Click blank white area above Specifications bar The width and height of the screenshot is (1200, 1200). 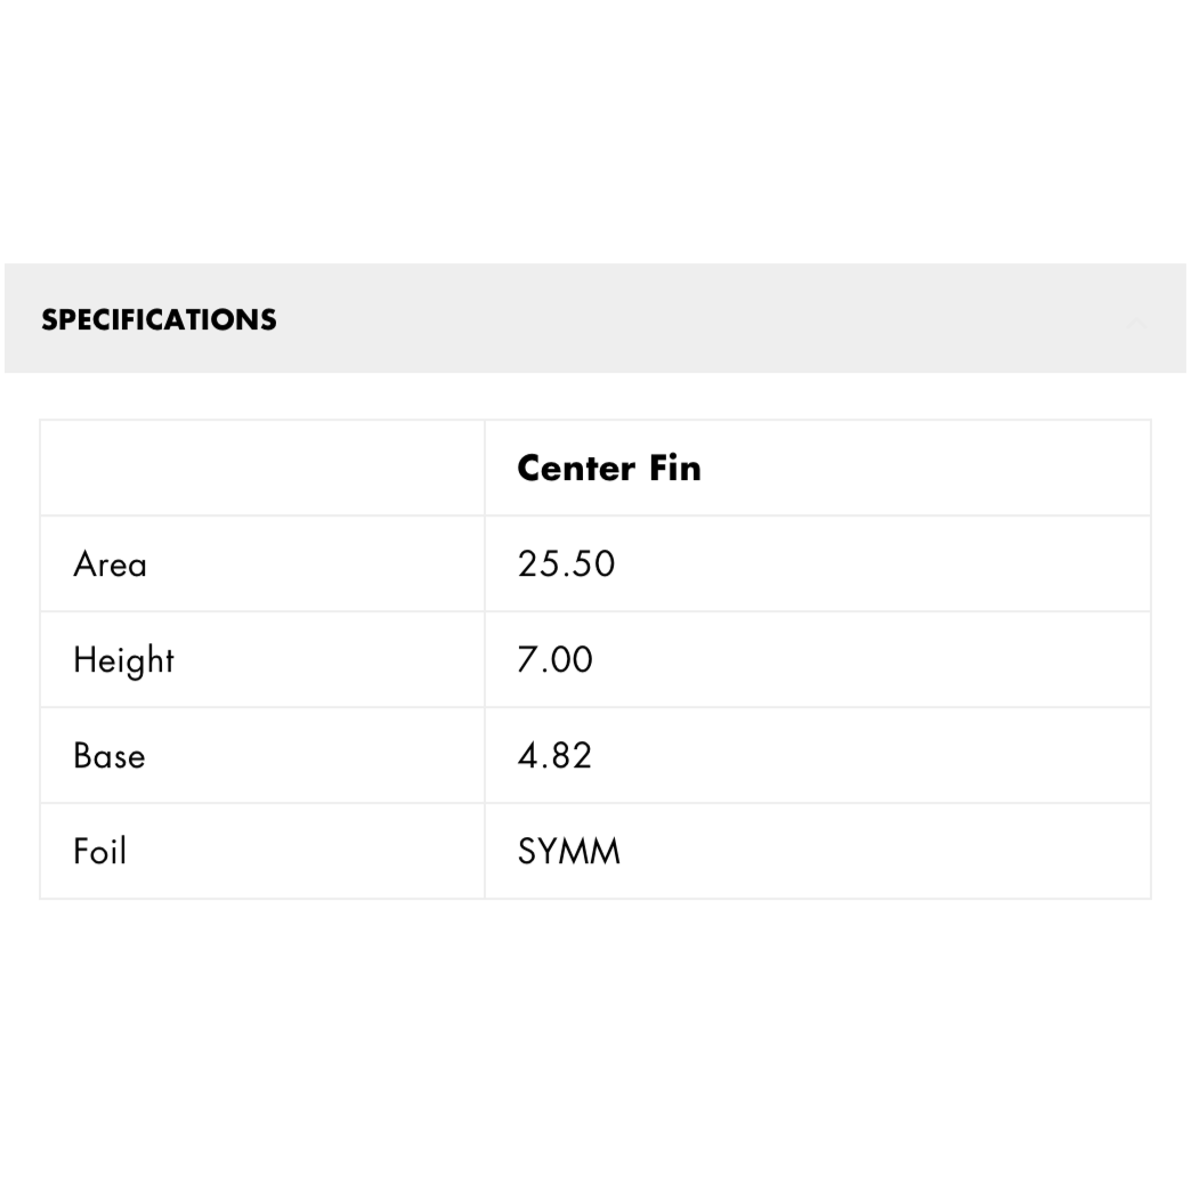pyautogui.click(x=600, y=130)
